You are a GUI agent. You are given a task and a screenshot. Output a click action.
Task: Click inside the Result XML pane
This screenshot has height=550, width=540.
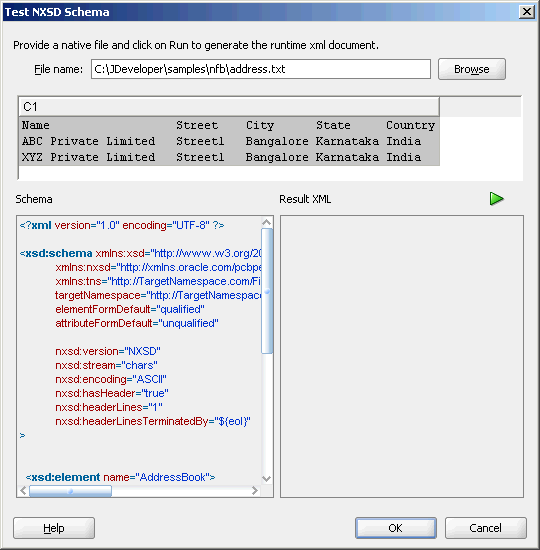402,356
